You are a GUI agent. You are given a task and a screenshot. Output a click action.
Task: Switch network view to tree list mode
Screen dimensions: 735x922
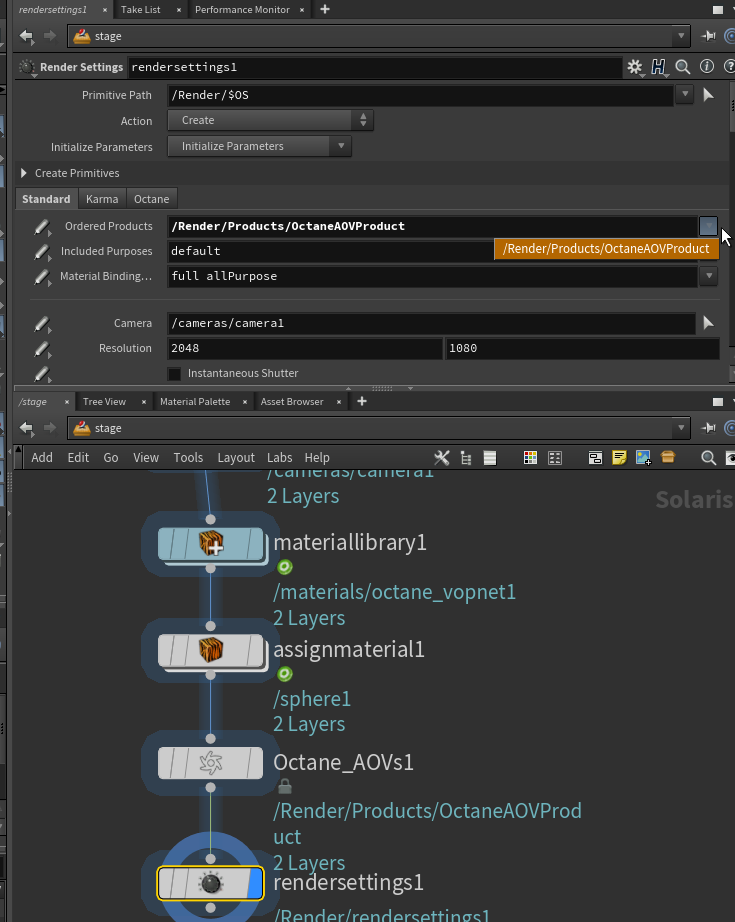466,457
